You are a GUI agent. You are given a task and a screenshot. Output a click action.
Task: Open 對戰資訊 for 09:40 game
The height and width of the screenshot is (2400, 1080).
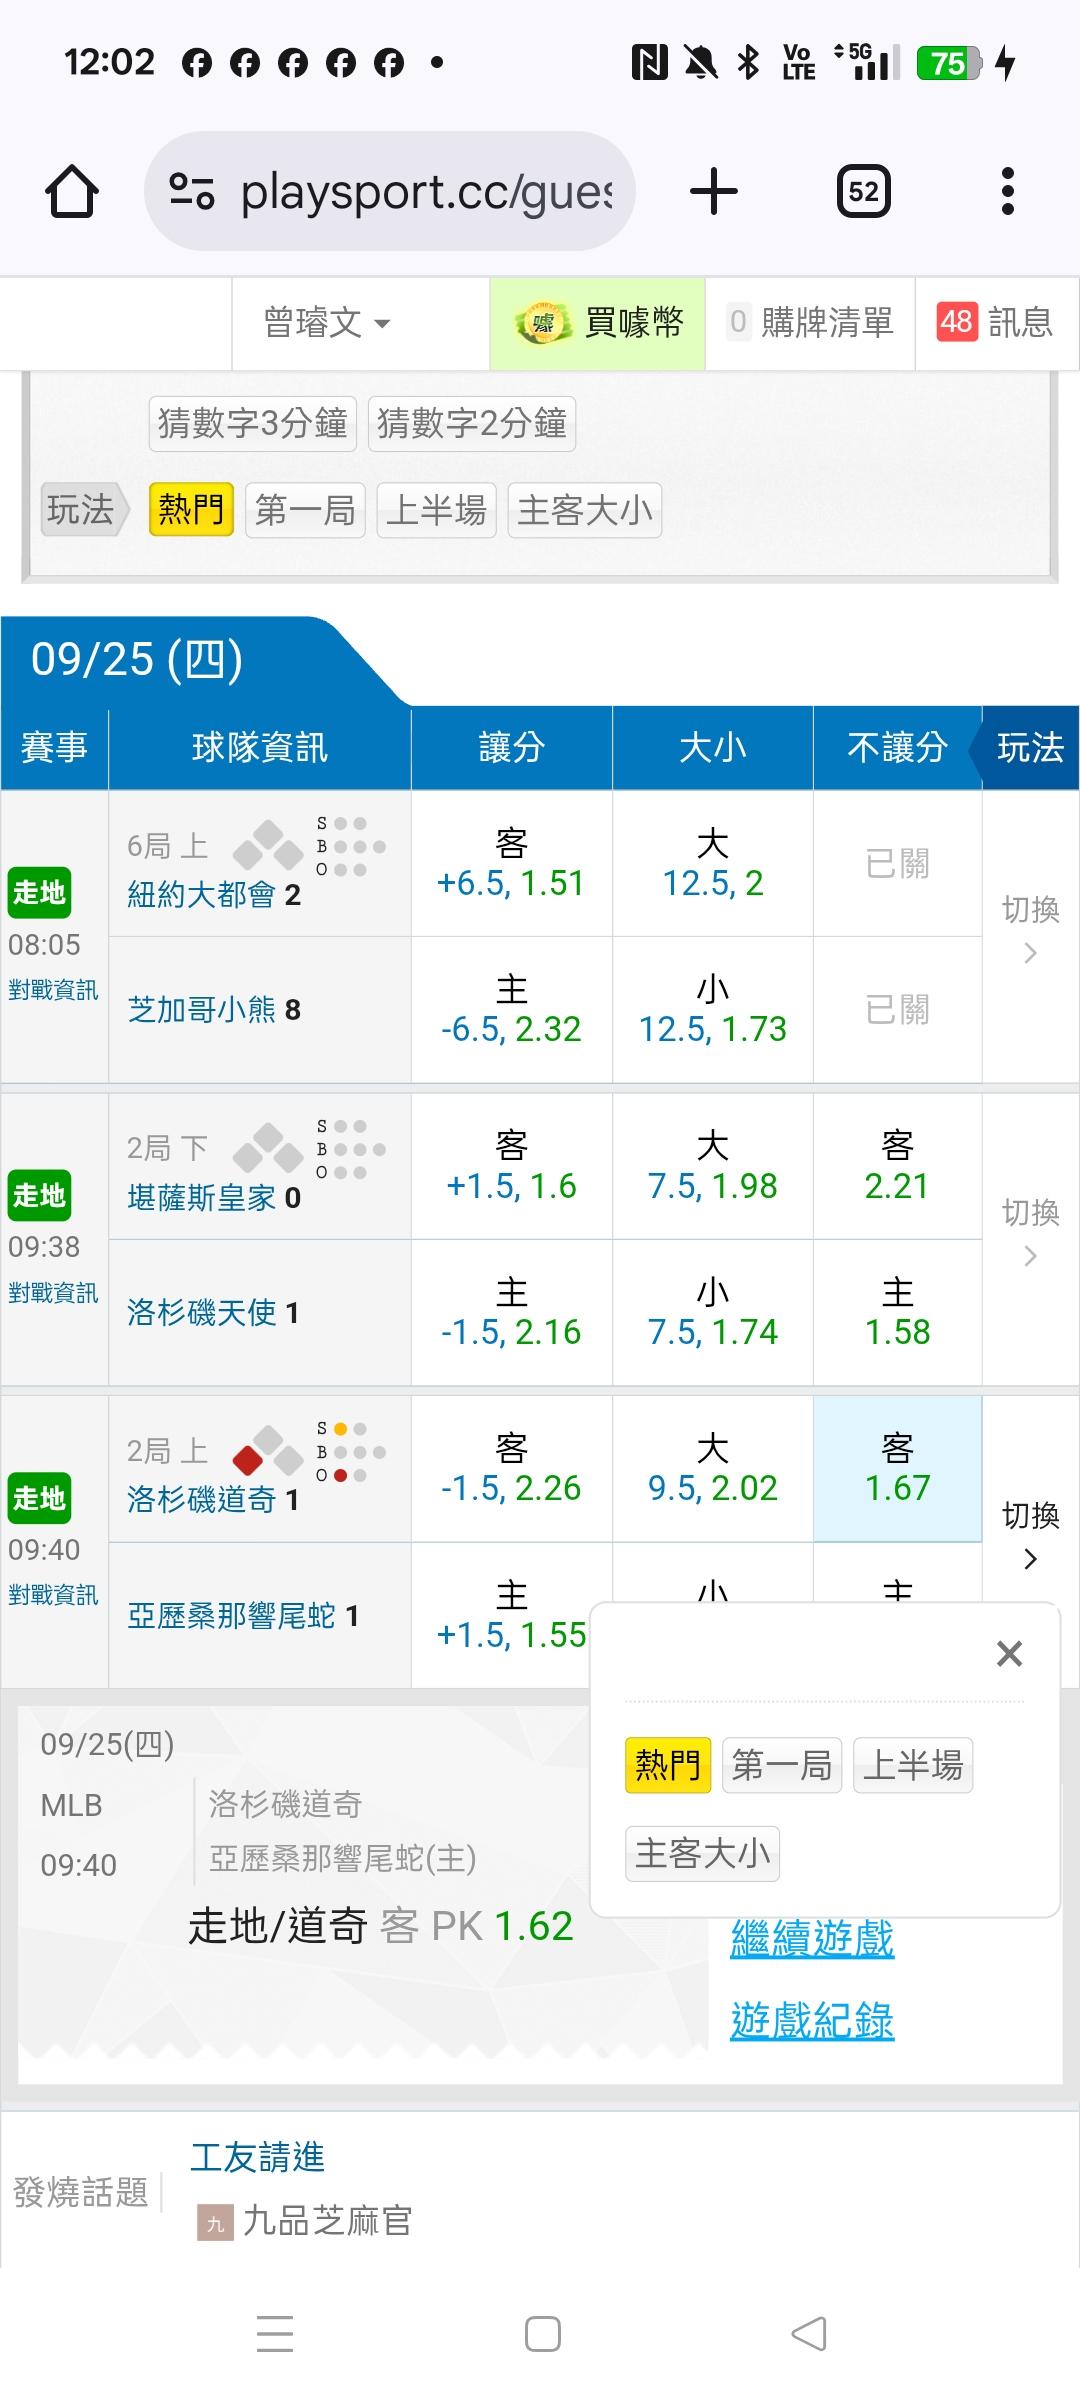tap(53, 1595)
